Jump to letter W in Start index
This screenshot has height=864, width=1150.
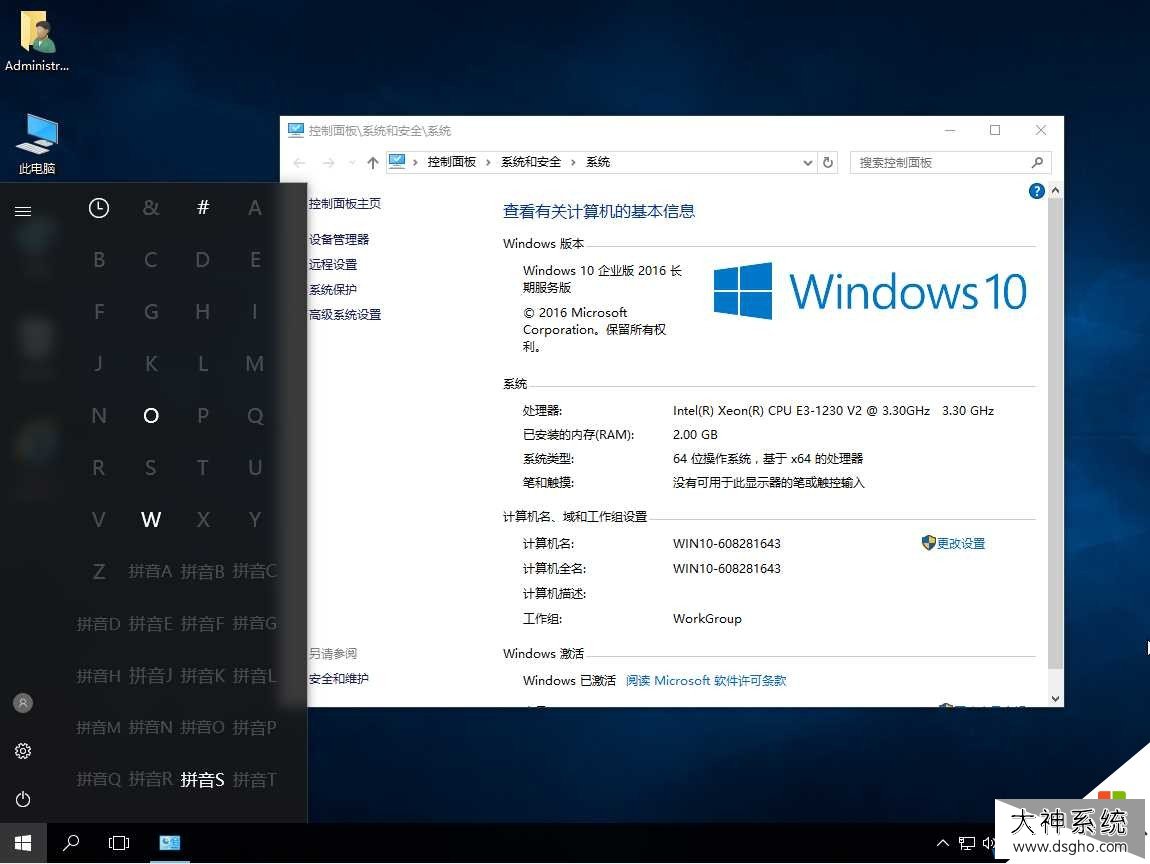click(151, 519)
